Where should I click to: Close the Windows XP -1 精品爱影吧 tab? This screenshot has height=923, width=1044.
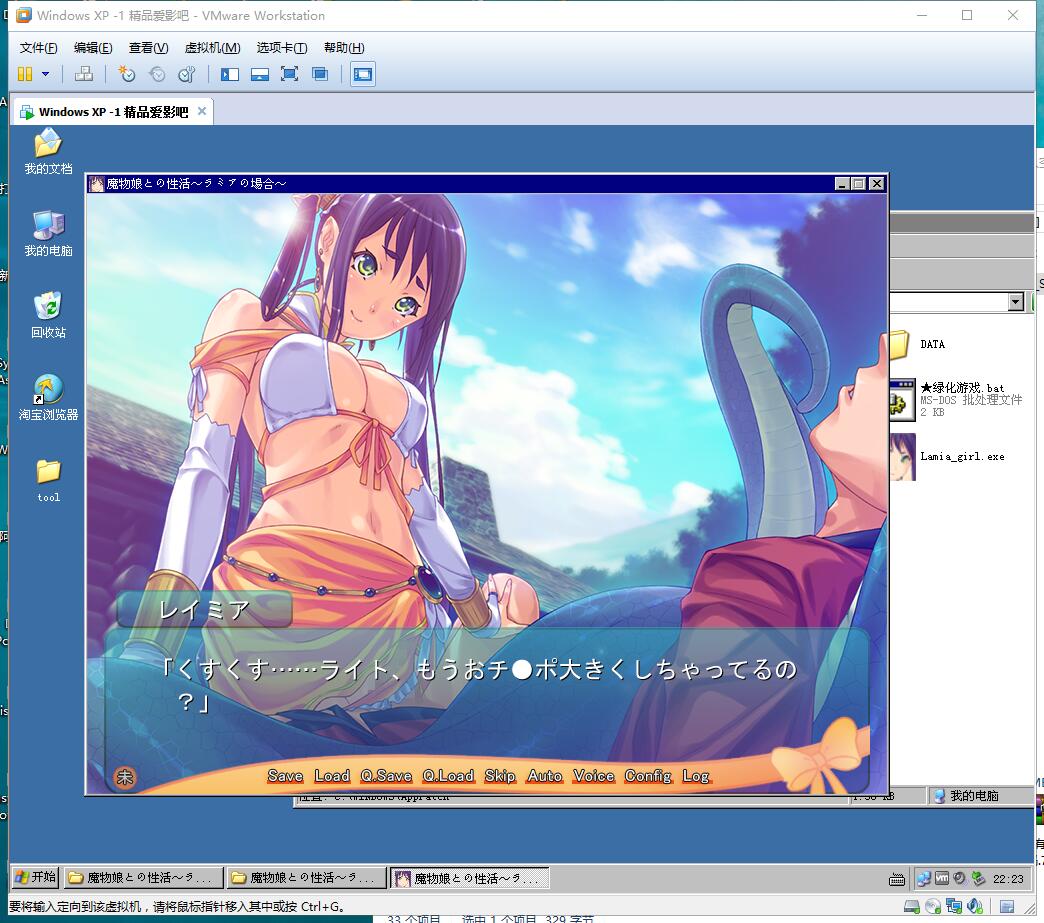point(202,111)
